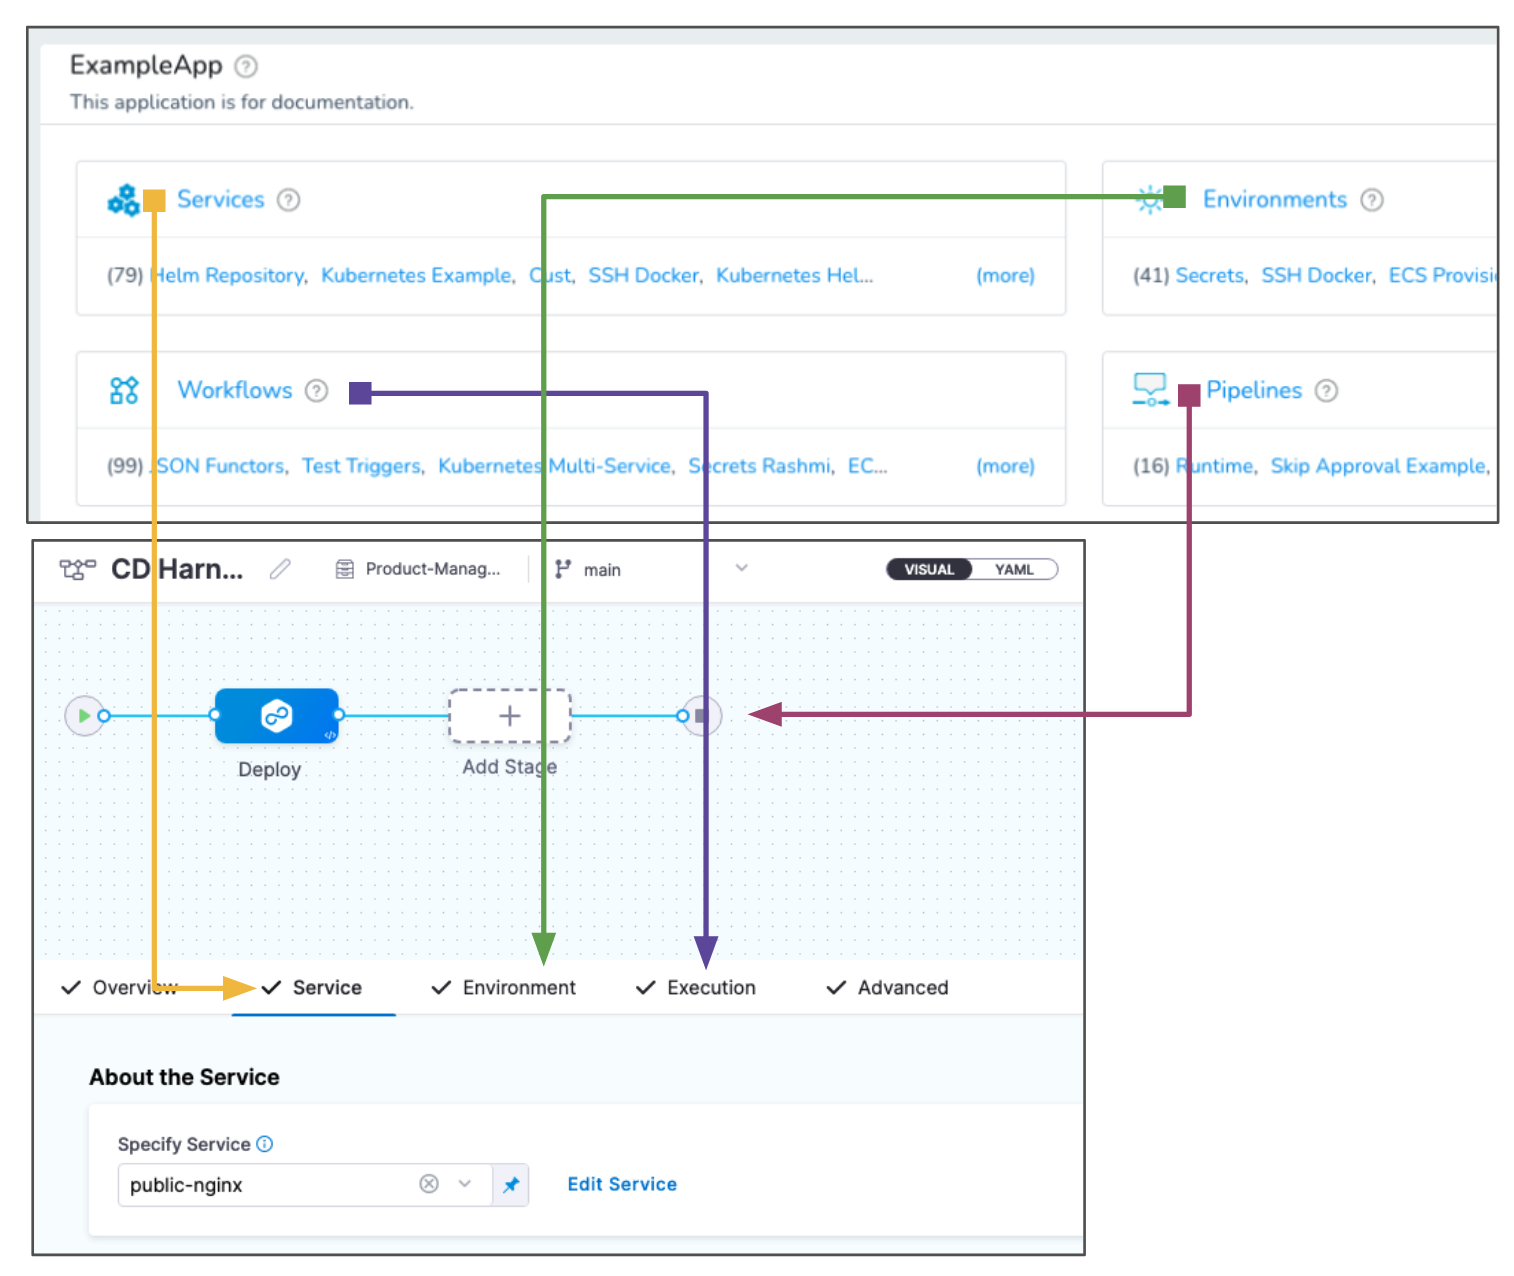Open the Environments heading link

(1275, 200)
